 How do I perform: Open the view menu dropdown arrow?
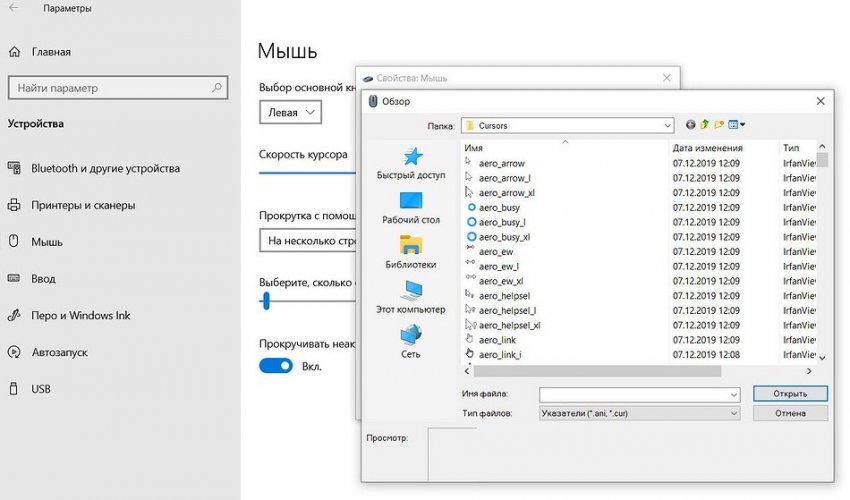click(x=743, y=125)
